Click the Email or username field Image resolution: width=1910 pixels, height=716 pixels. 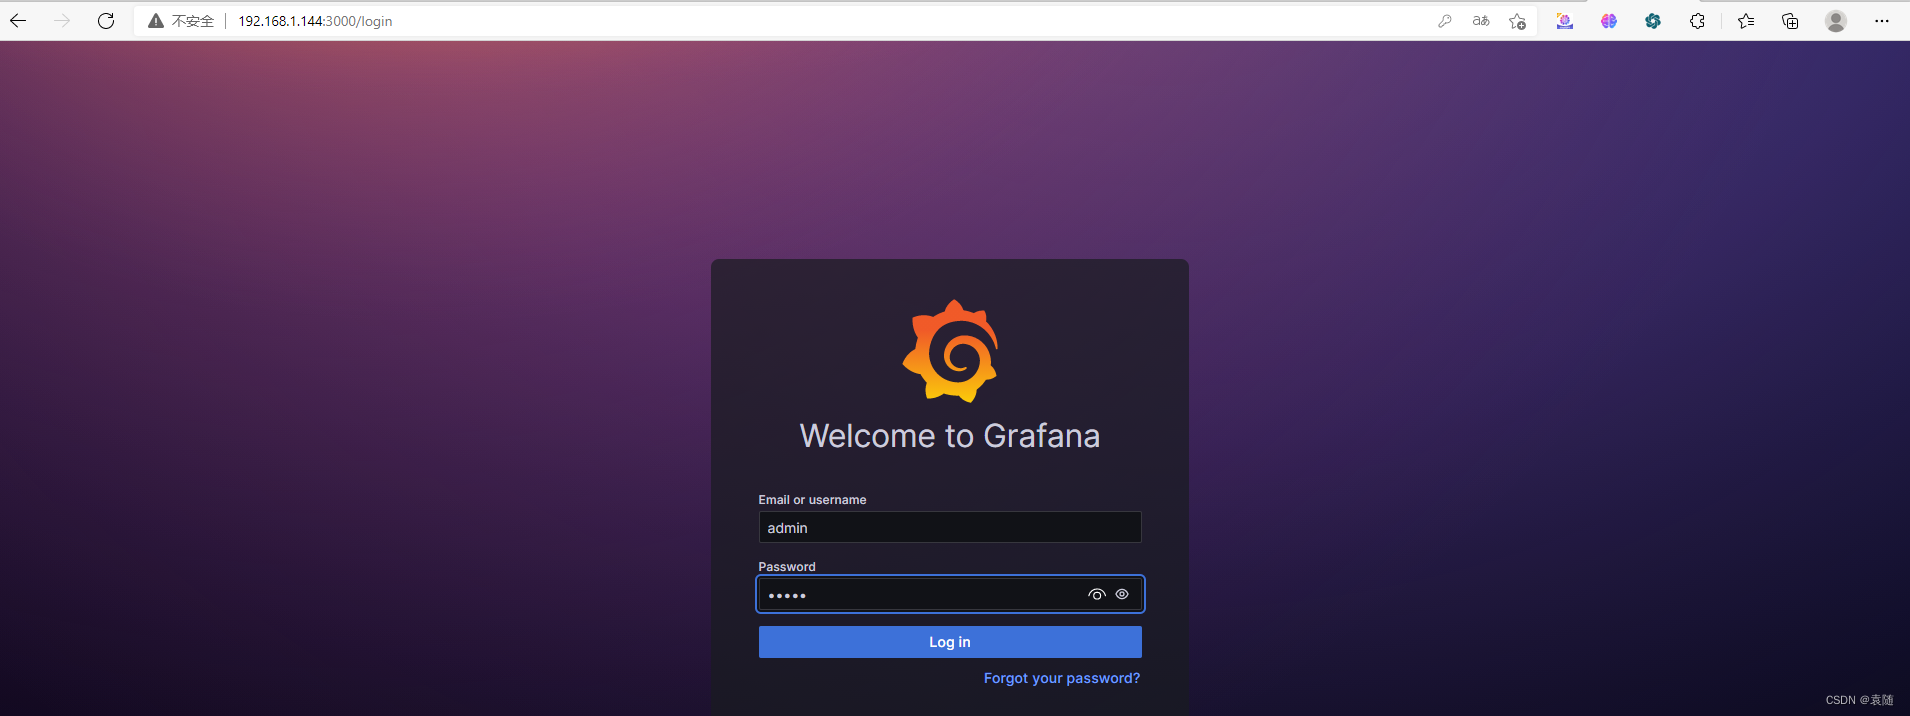[950, 527]
